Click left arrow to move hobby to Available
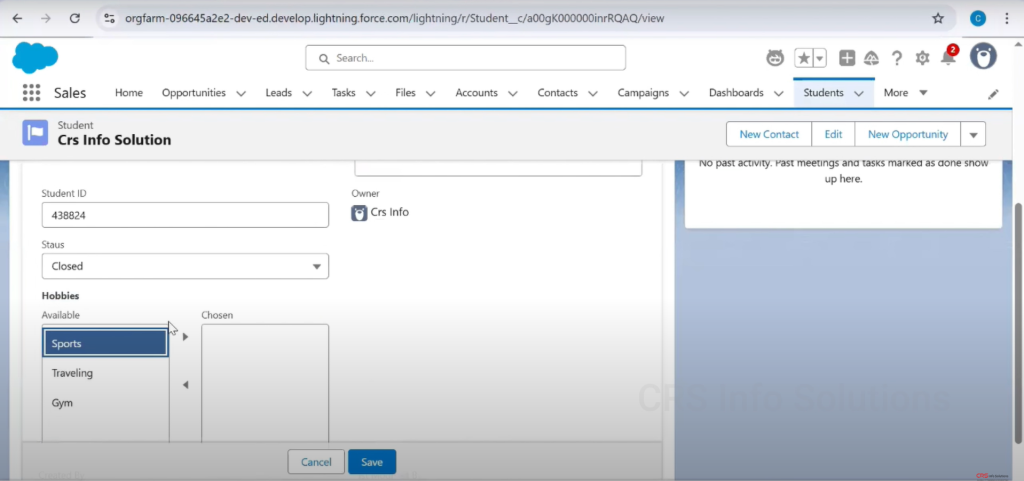Image resolution: width=1024 pixels, height=481 pixels. [x=185, y=385]
